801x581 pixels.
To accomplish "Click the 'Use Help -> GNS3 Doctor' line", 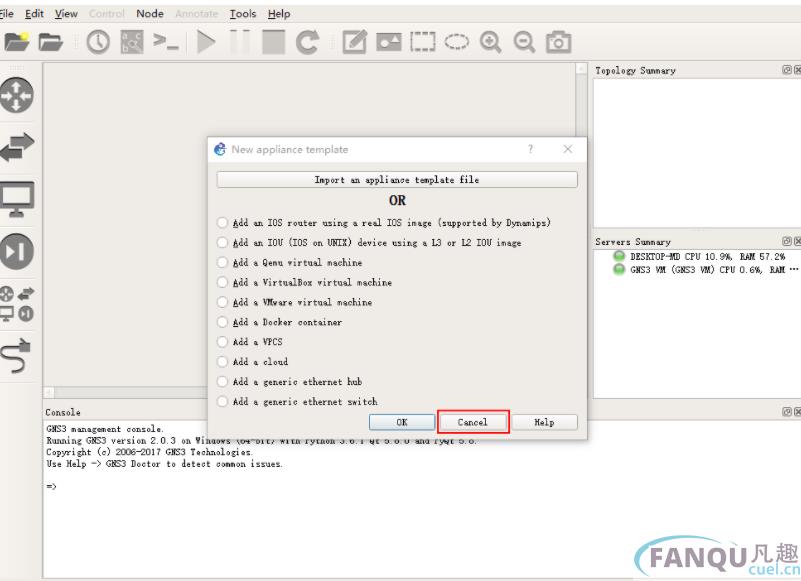I will tap(164, 464).
